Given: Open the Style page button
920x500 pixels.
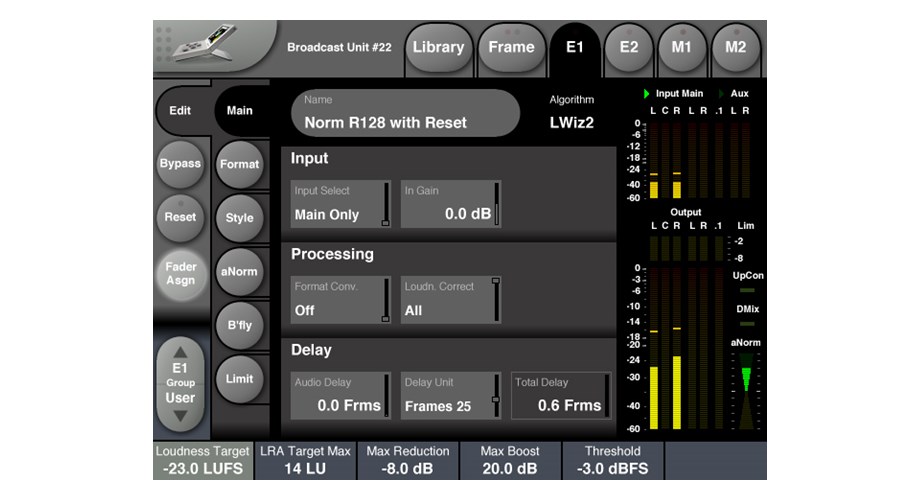Looking at the screenshot, I should coord(239,218).
